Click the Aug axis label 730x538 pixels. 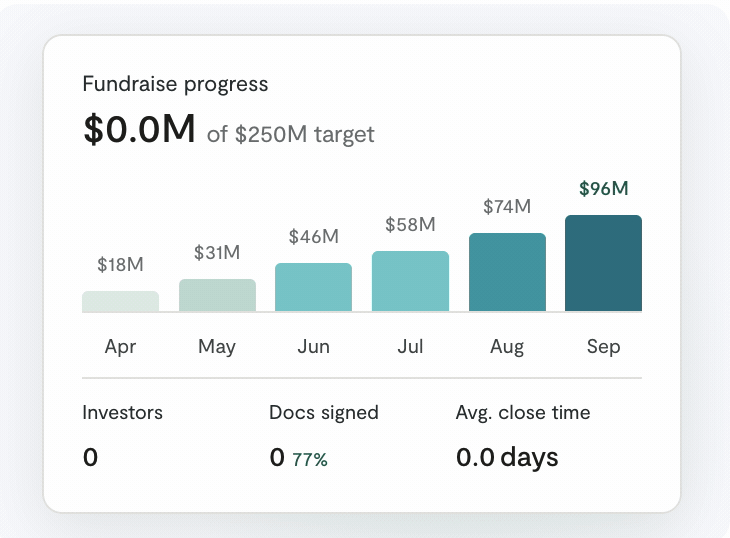tap(507, 347)
